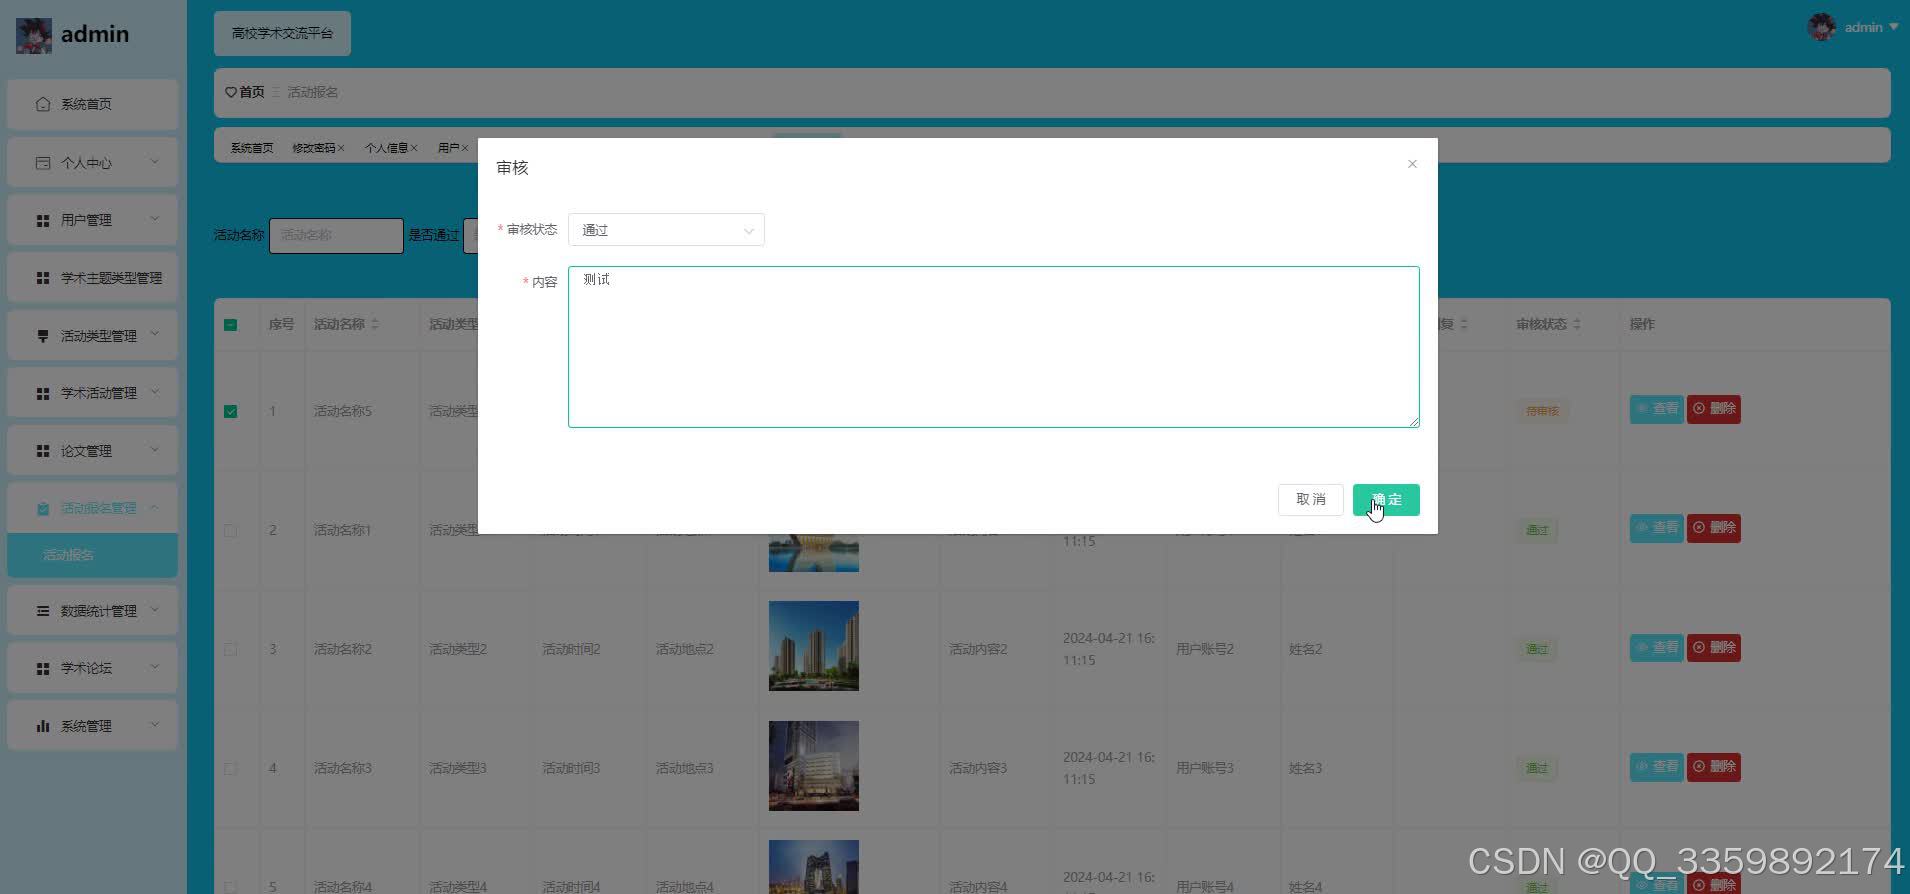Open 系统首页 in the sidebar
This screenshot has width=1910, height=894.
pyautogui.click(x=92, y=104)
